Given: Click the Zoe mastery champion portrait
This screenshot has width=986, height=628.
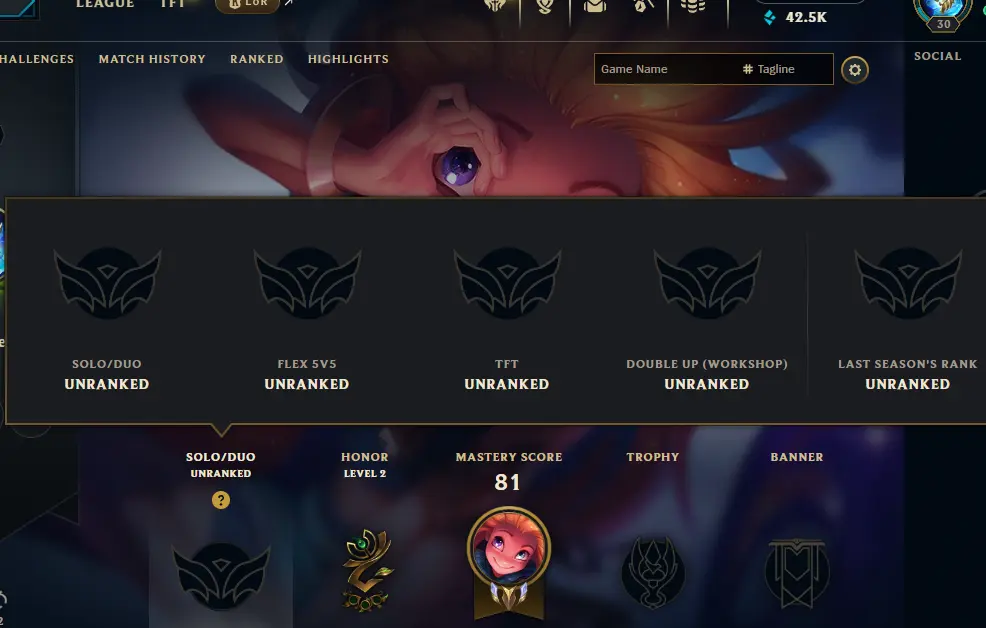Looking at the screenshot, I should point(509,549).
